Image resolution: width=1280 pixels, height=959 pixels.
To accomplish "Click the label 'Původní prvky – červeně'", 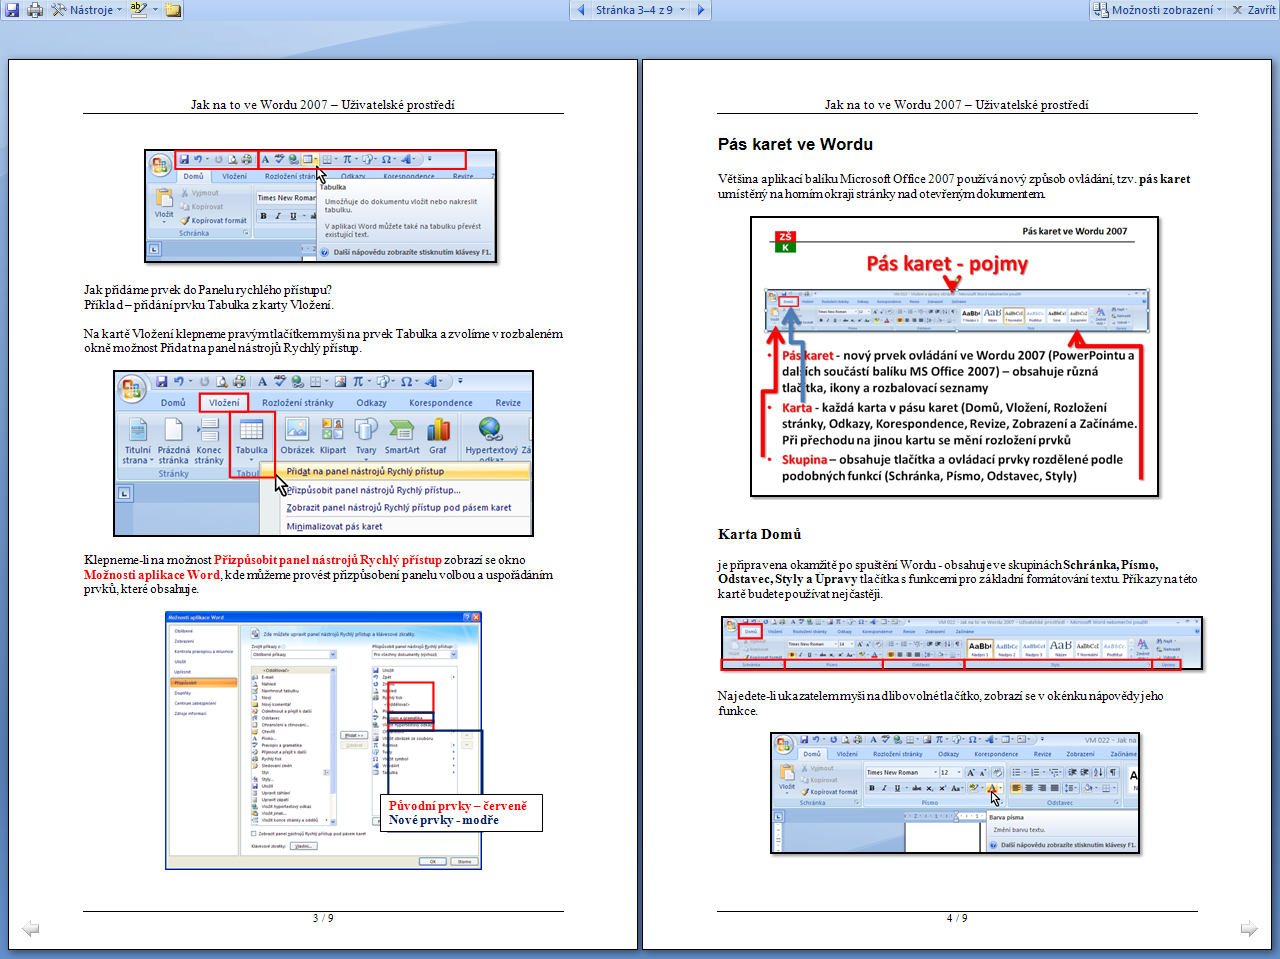I will 457,805.
